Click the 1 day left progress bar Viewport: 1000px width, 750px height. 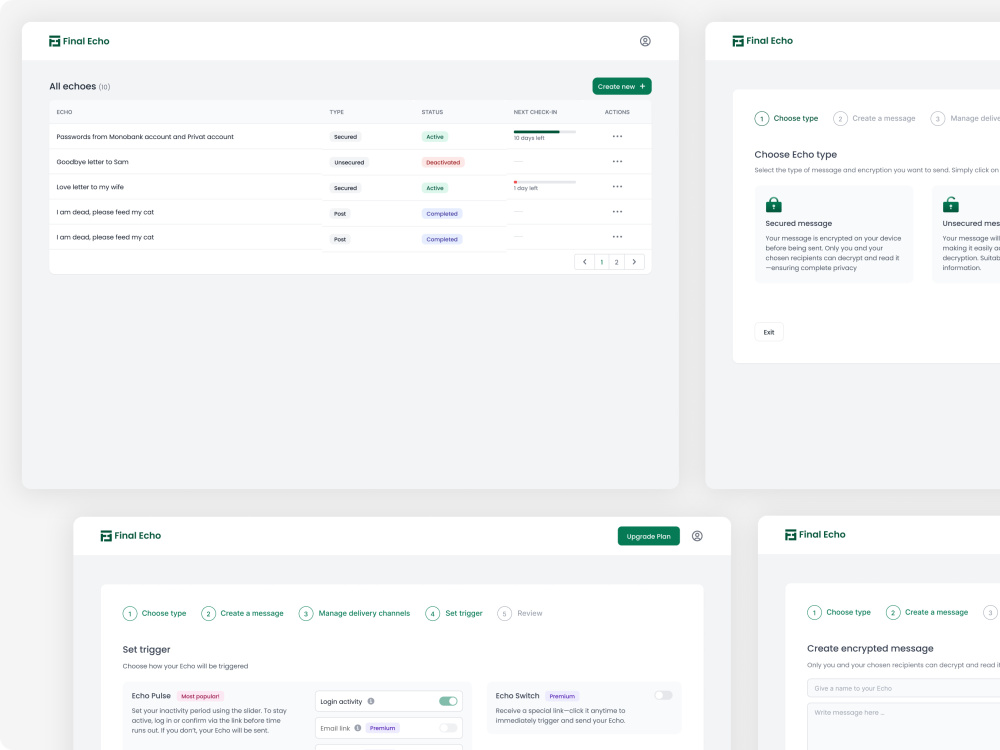pos(545,182)
